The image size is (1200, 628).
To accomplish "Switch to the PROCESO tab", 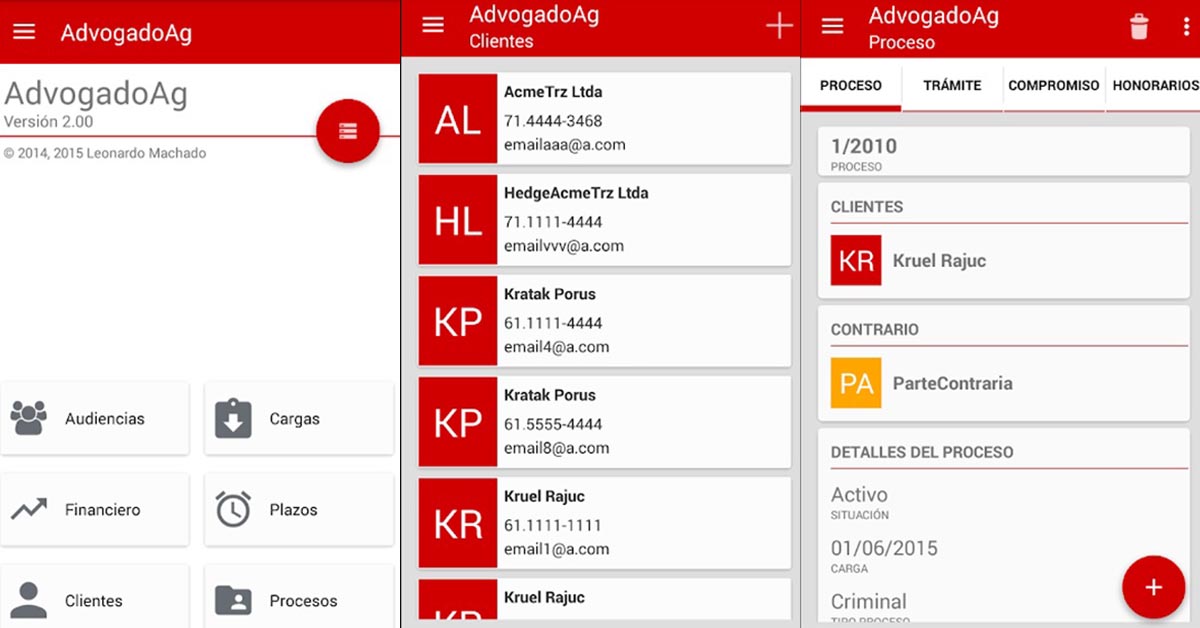I will [851, 86].
